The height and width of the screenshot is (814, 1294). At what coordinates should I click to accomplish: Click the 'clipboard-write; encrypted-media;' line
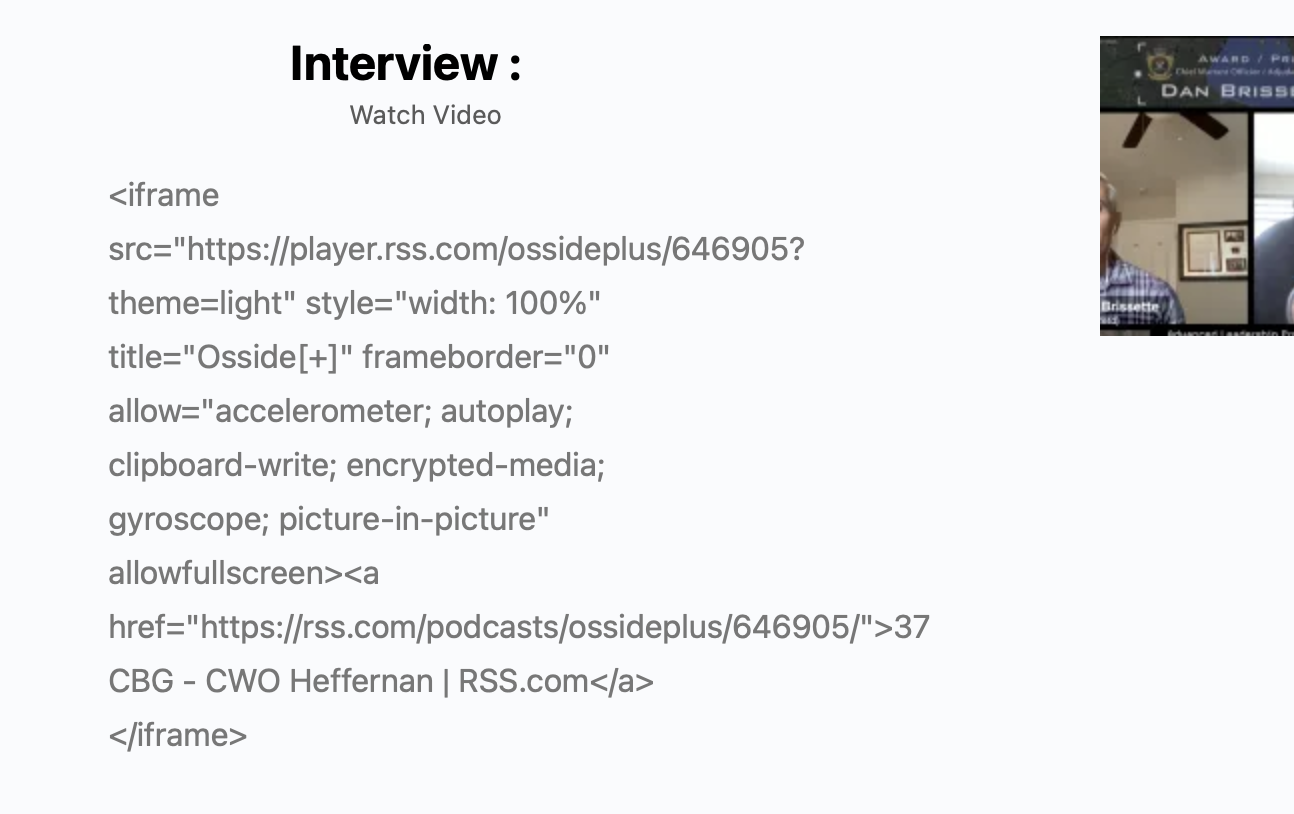coord(357,465)
